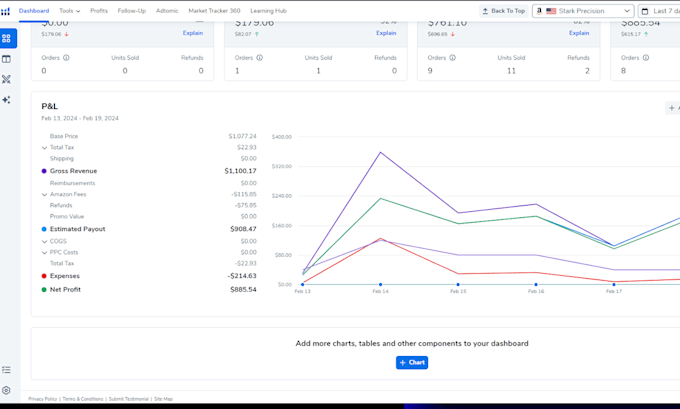680x409 pixels.
Task: Click the Estimated Payout value $908.47
Action: (x=243, y=229)
